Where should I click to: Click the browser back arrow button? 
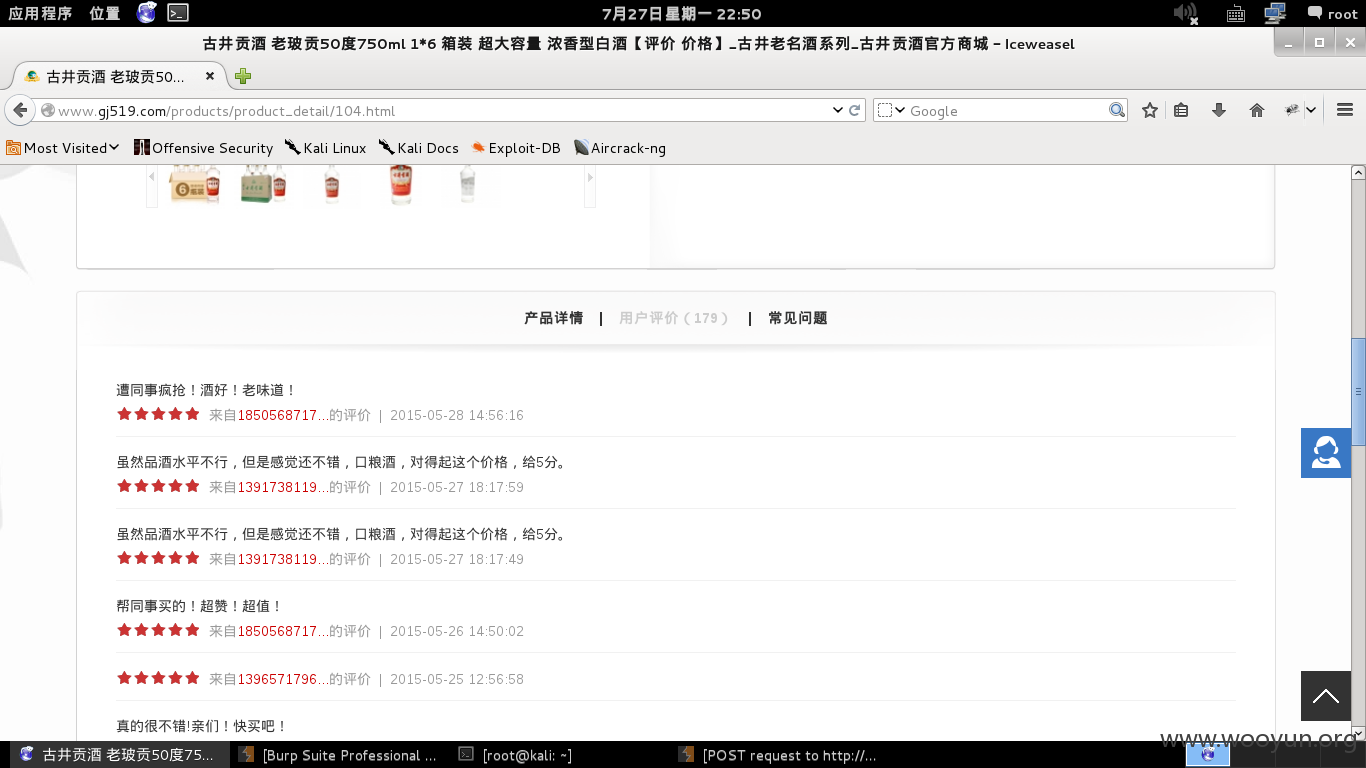tap(20, 111)
